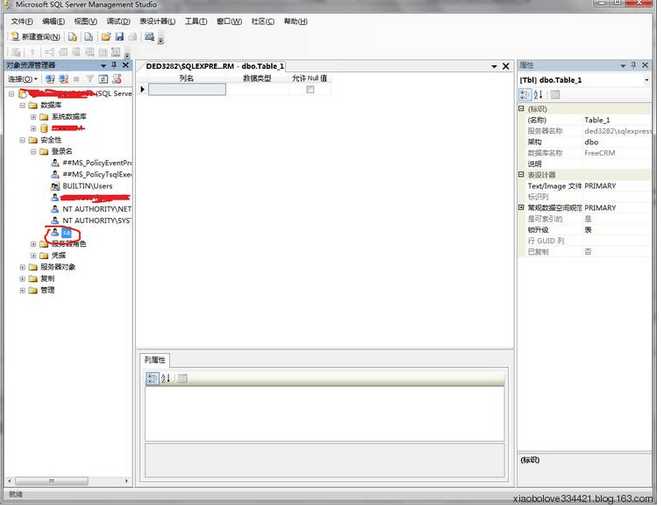Open the 属性 panel window position dropdown arrow
Screen dimensions: 661x506
623,65
